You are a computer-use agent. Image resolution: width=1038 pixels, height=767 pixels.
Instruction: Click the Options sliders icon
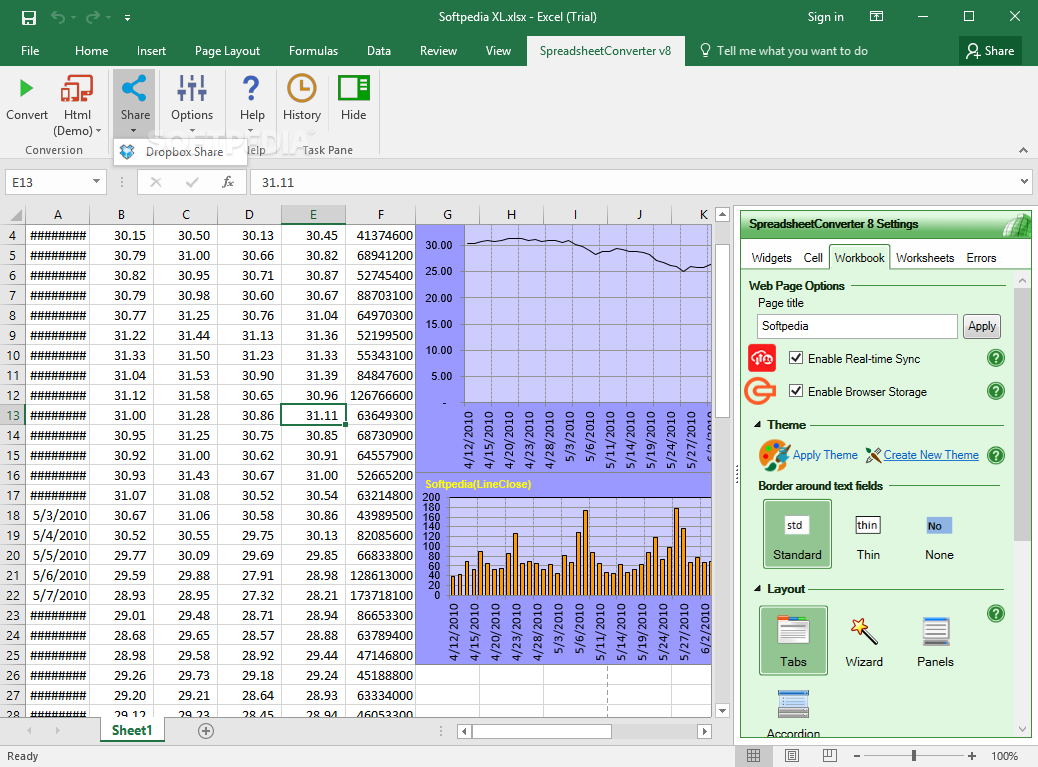[191, 89]
